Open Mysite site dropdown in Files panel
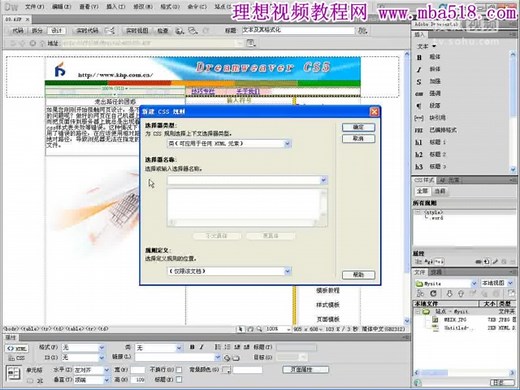This screenshot has width=520, height=390. point(474,283)
